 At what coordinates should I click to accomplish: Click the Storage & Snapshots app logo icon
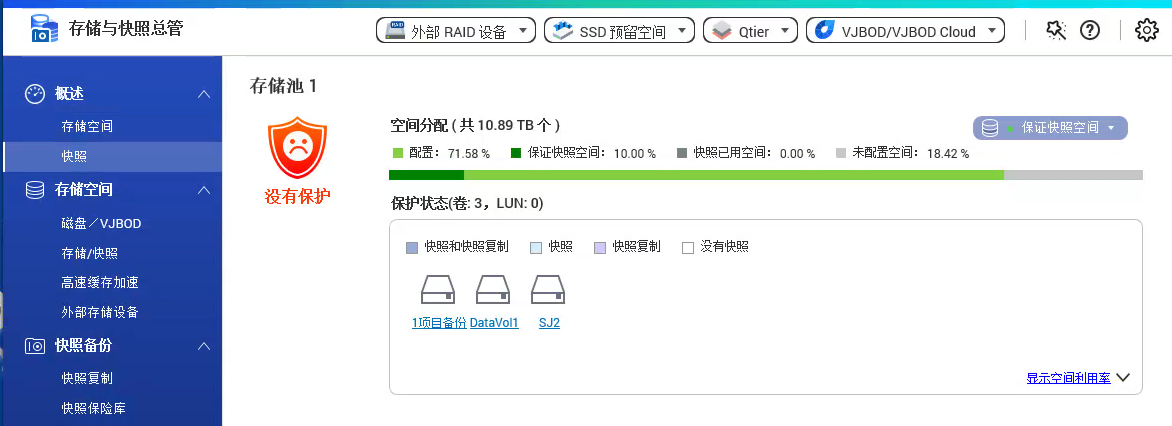44,28
